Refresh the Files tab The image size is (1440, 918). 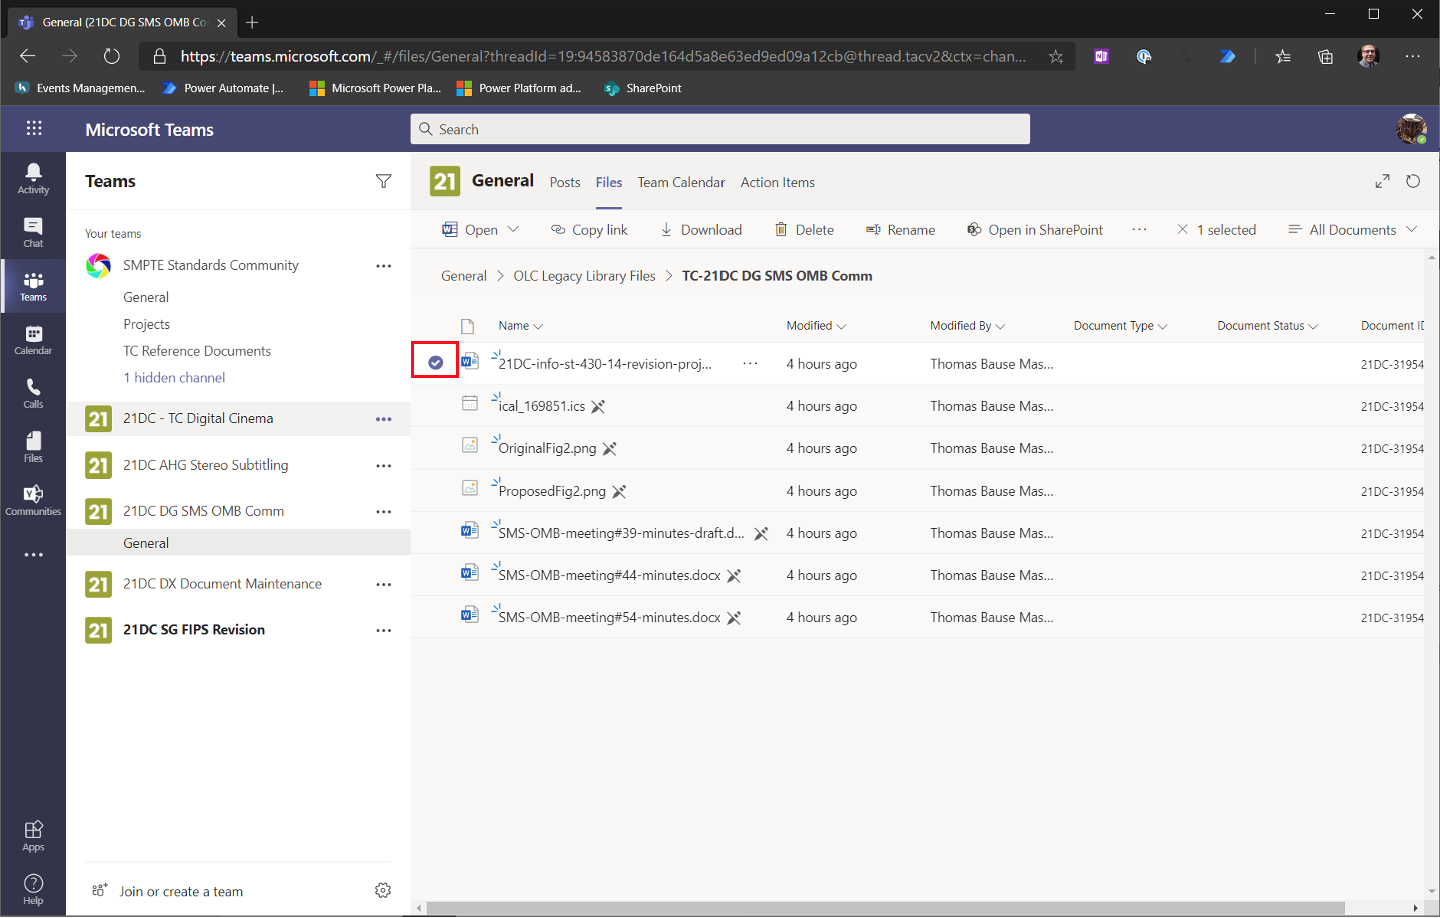(x=1413, y=181)
